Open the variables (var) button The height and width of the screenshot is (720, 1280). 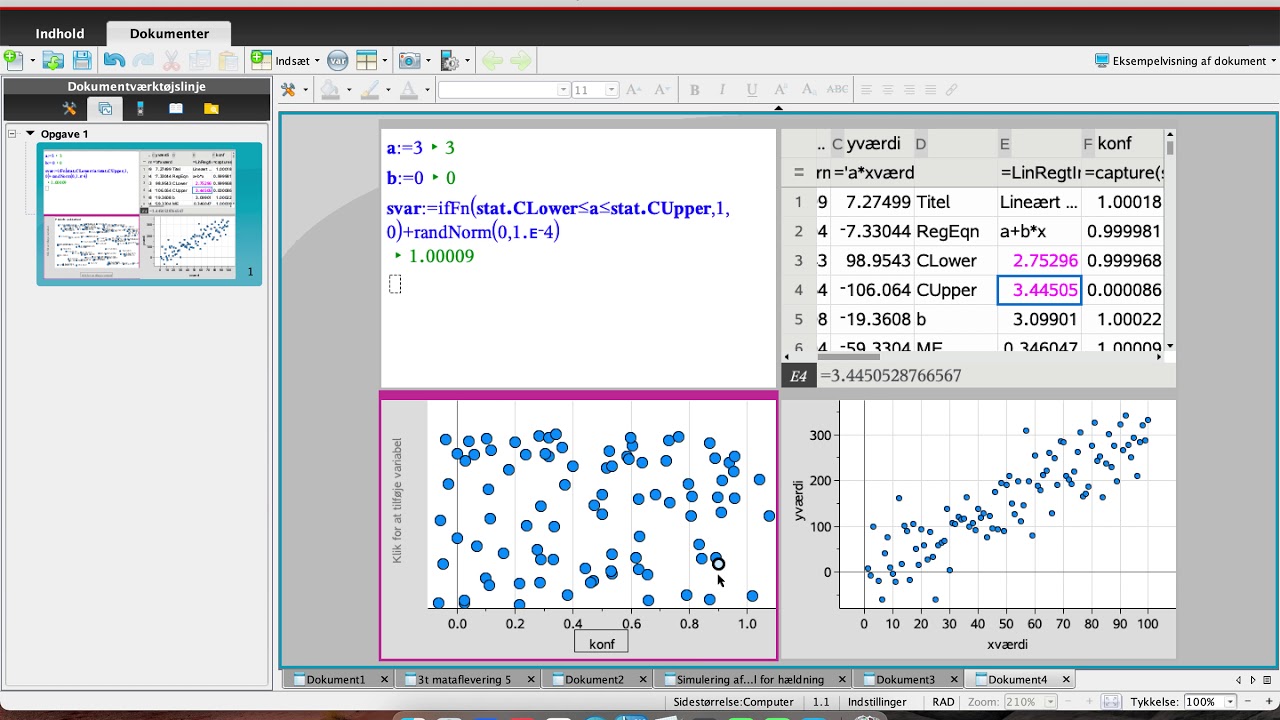[337, 60]
